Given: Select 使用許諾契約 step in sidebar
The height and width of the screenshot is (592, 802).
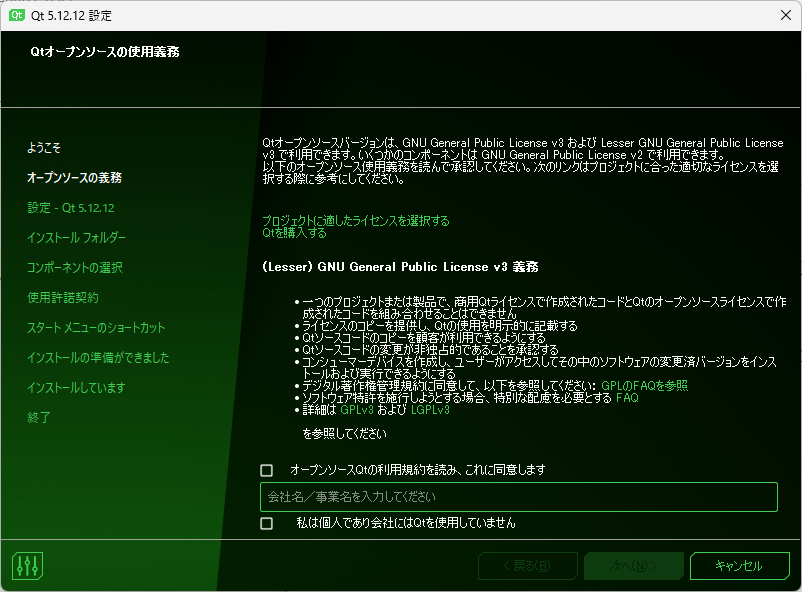Looking at the screenshot, I should (63, 297).
